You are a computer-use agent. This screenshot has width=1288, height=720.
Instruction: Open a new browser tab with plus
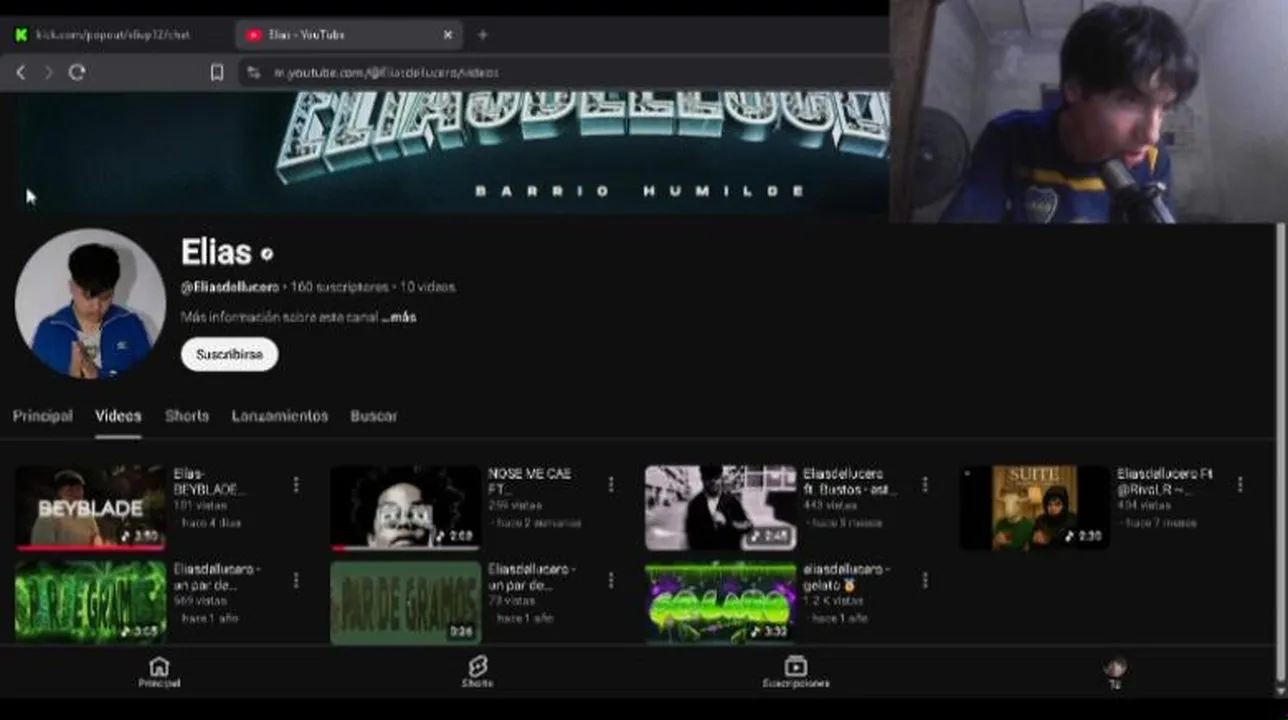pos(482,35)
